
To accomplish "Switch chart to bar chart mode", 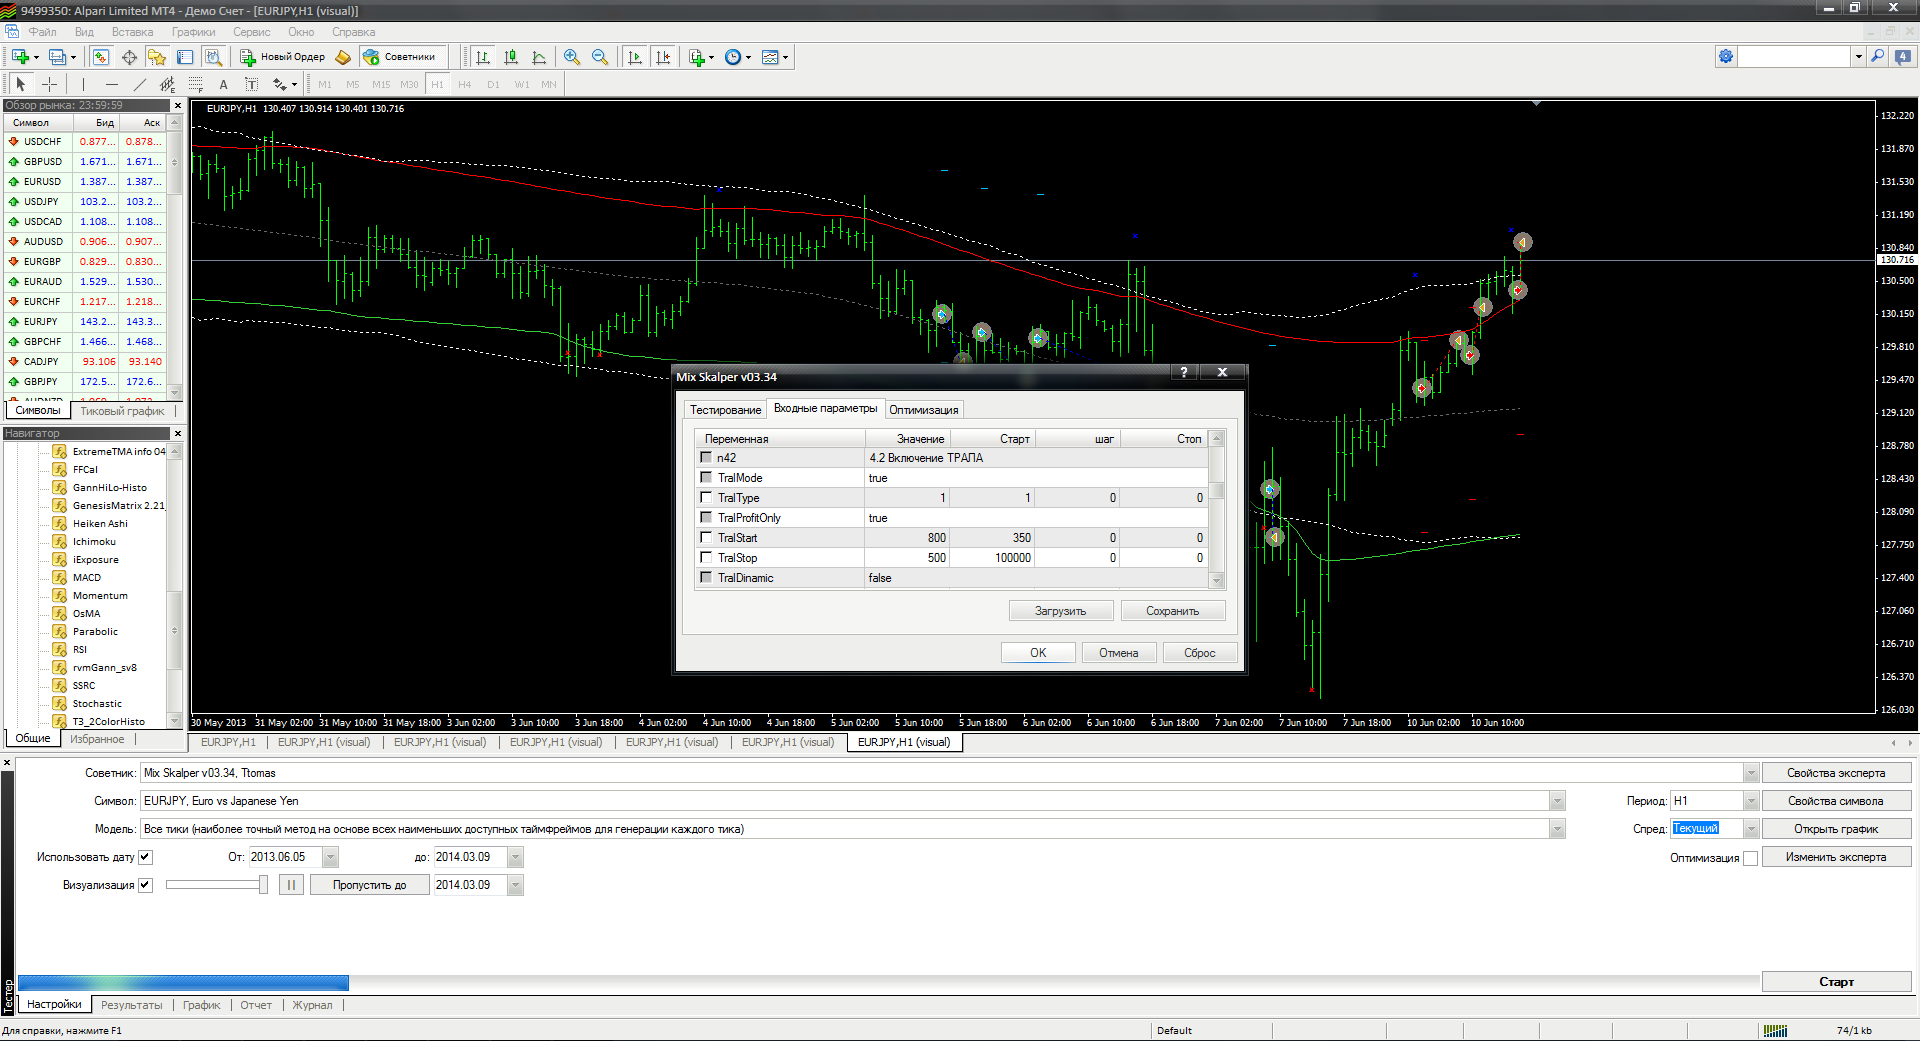I will (x=483, y=57).
